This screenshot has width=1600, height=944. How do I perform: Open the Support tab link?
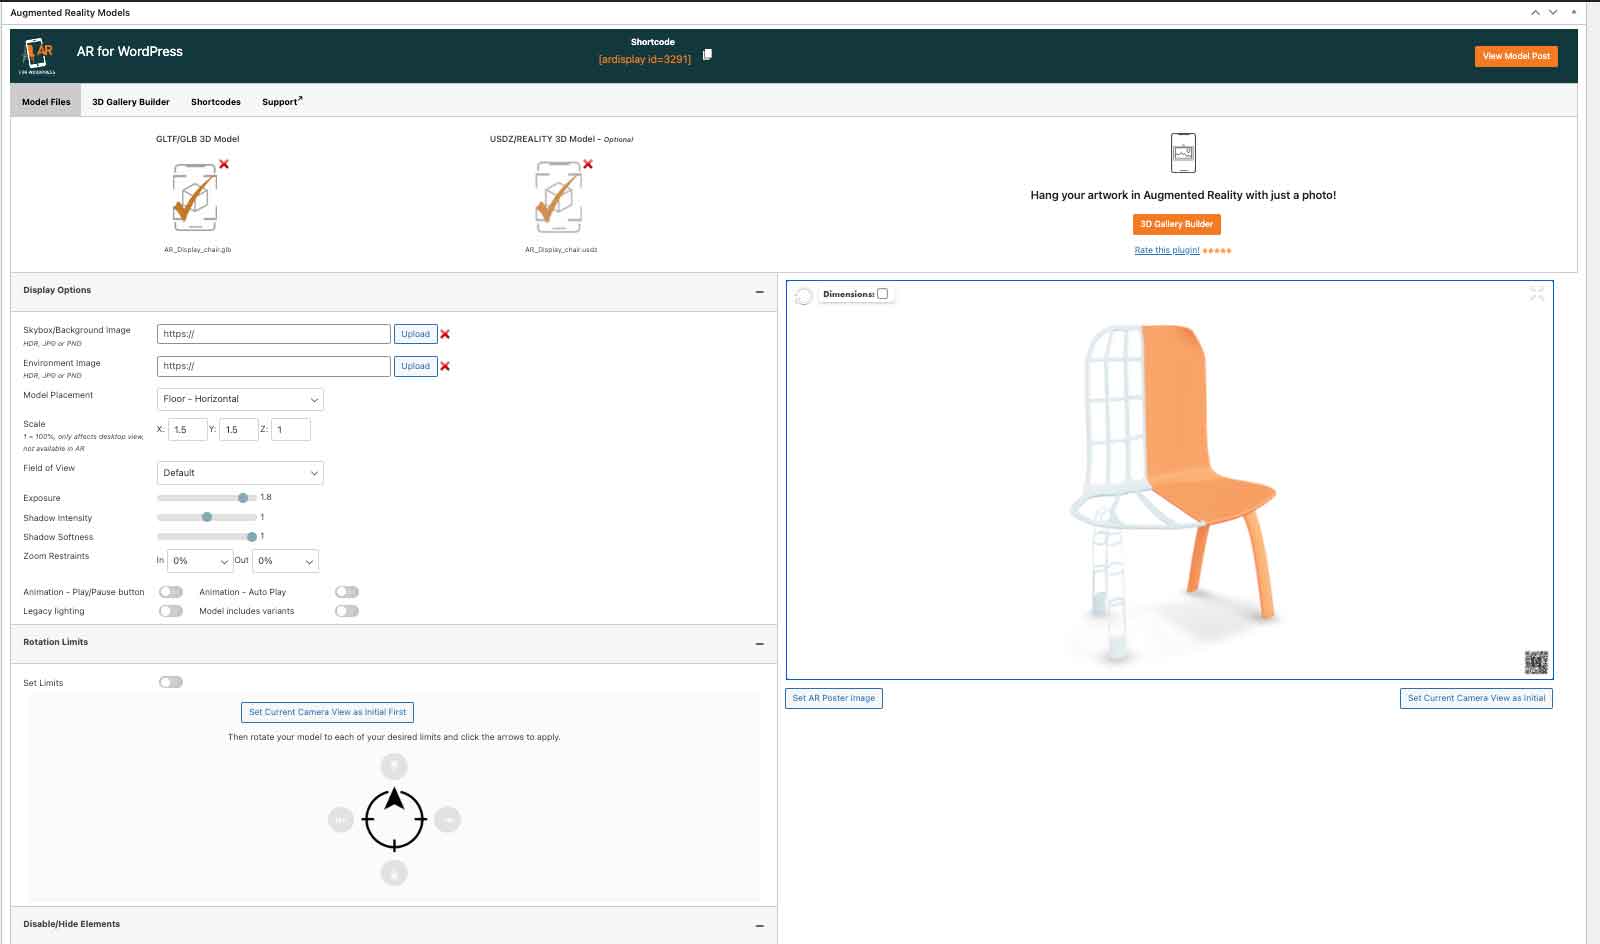click(x=282, y=102)
